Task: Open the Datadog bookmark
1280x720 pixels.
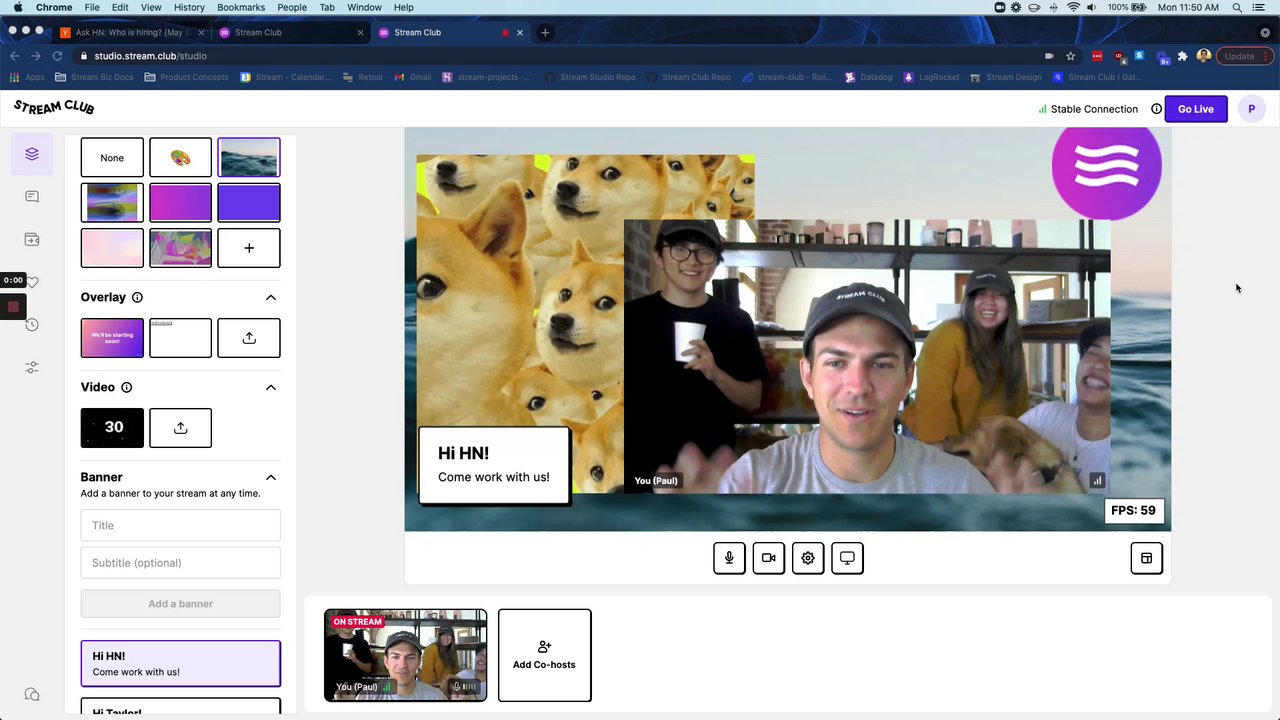Action: pos(868,77)
